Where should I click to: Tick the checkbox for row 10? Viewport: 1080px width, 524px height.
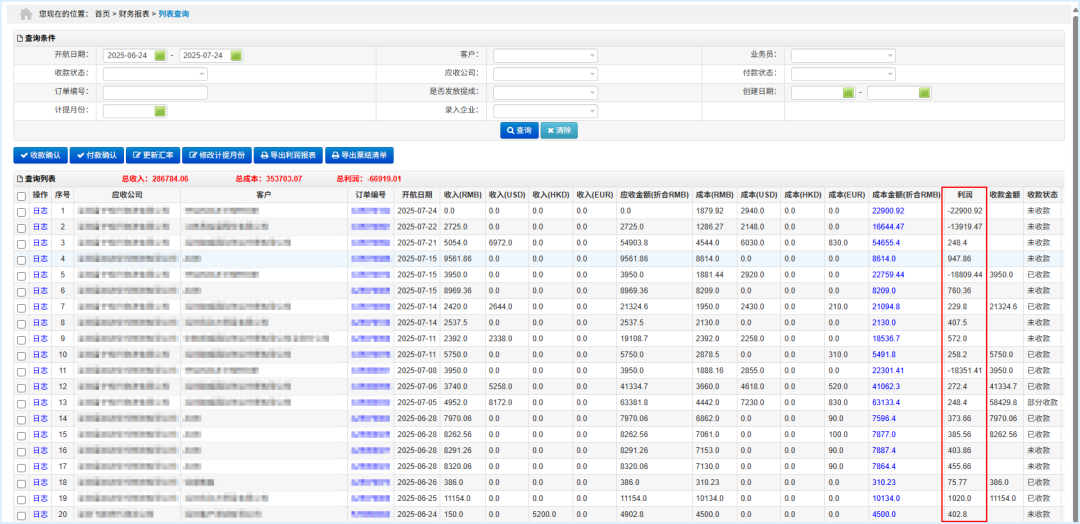[x=22, y=355]
